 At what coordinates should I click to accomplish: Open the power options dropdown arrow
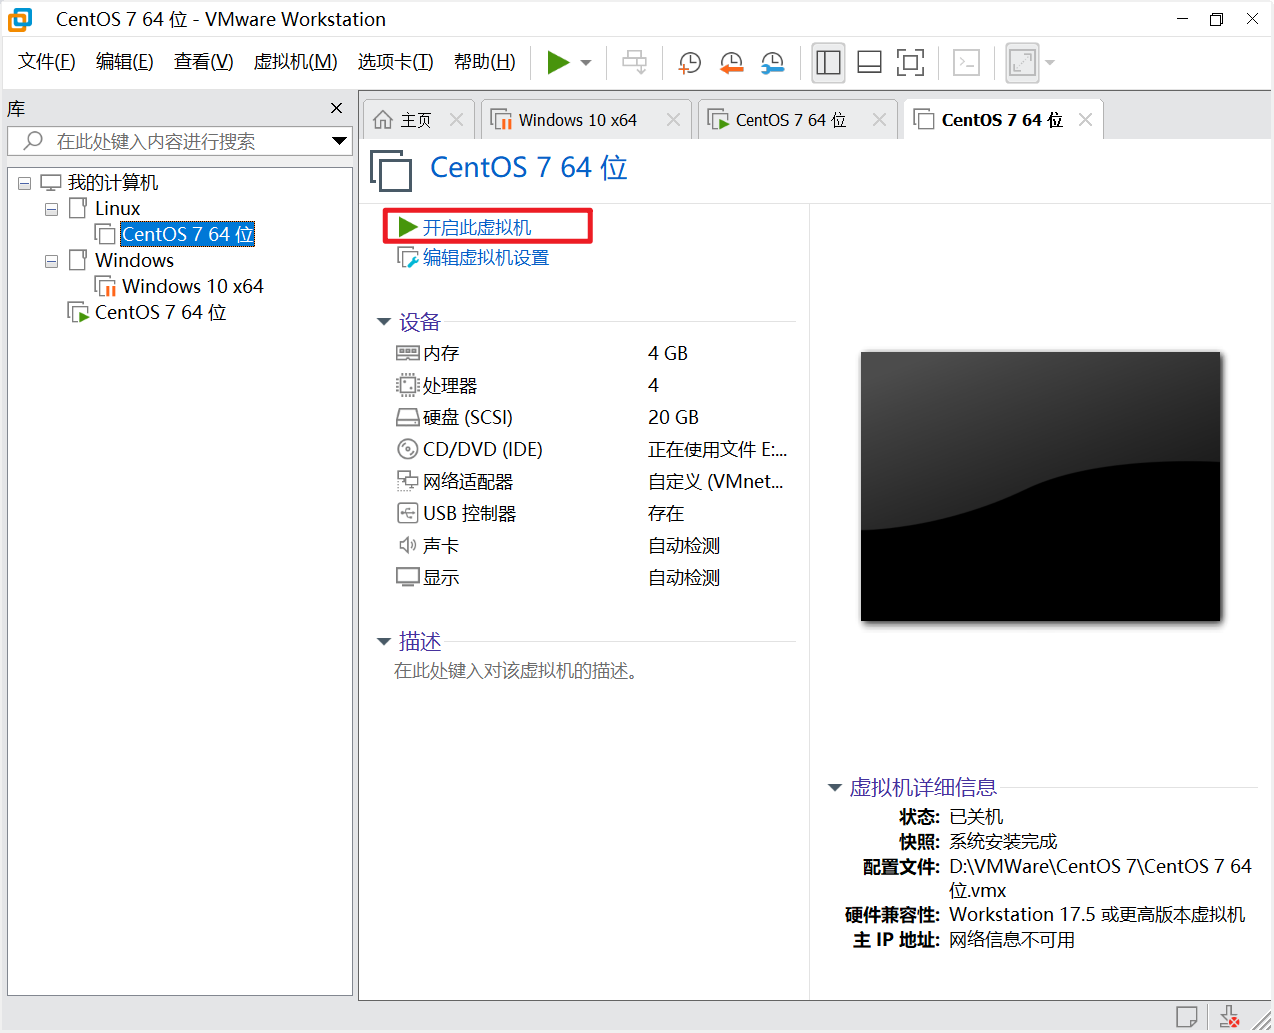[586, 63]
